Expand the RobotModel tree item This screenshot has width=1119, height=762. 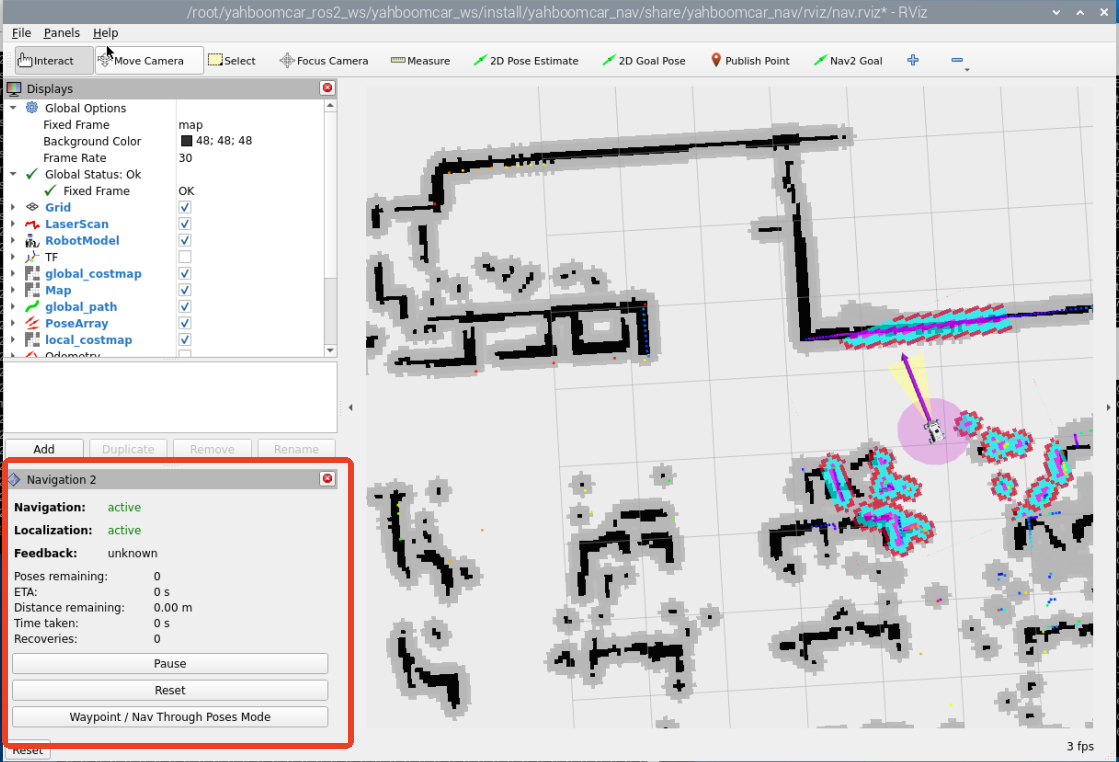[13, 241]
